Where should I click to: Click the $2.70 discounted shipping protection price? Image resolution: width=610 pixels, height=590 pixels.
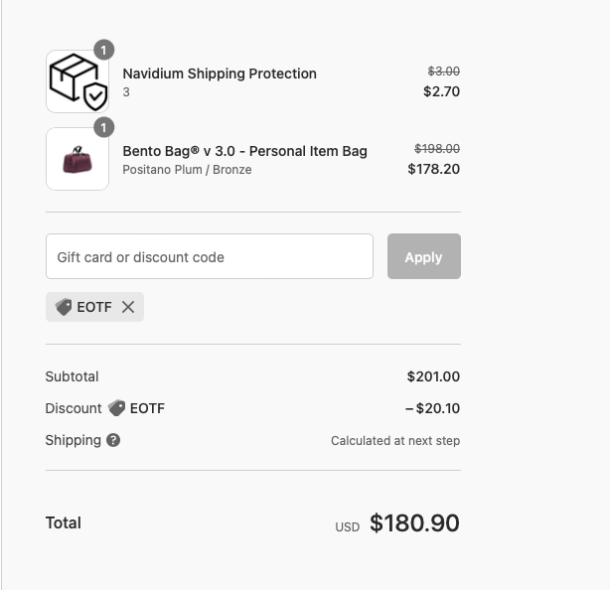441,91
